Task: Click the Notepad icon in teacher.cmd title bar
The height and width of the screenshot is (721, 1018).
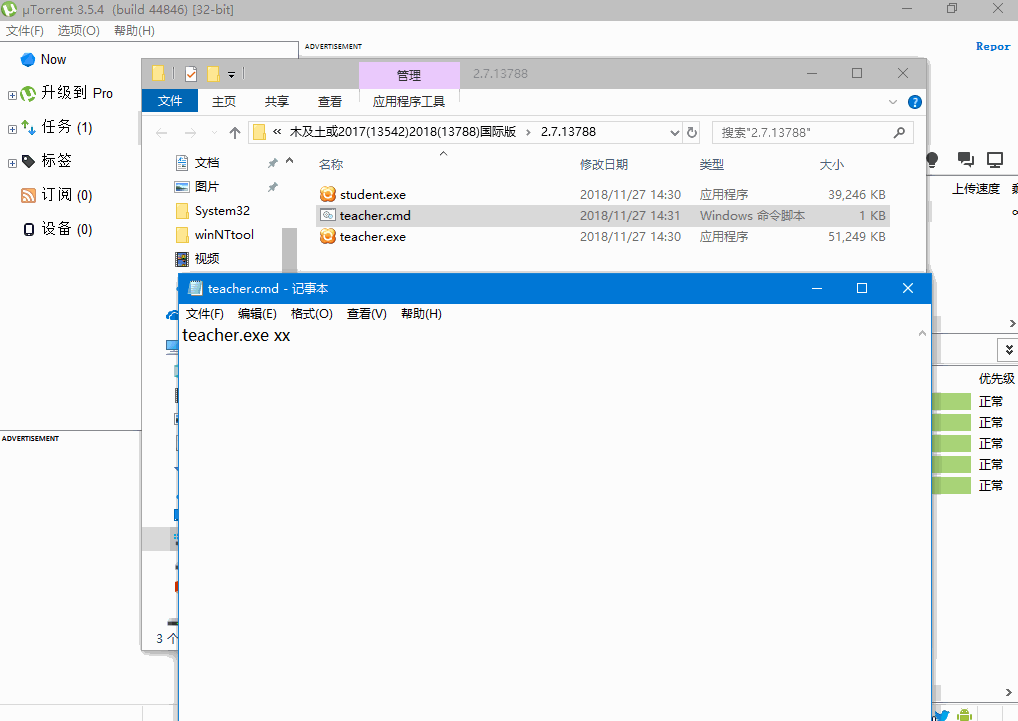Action: 195,288
